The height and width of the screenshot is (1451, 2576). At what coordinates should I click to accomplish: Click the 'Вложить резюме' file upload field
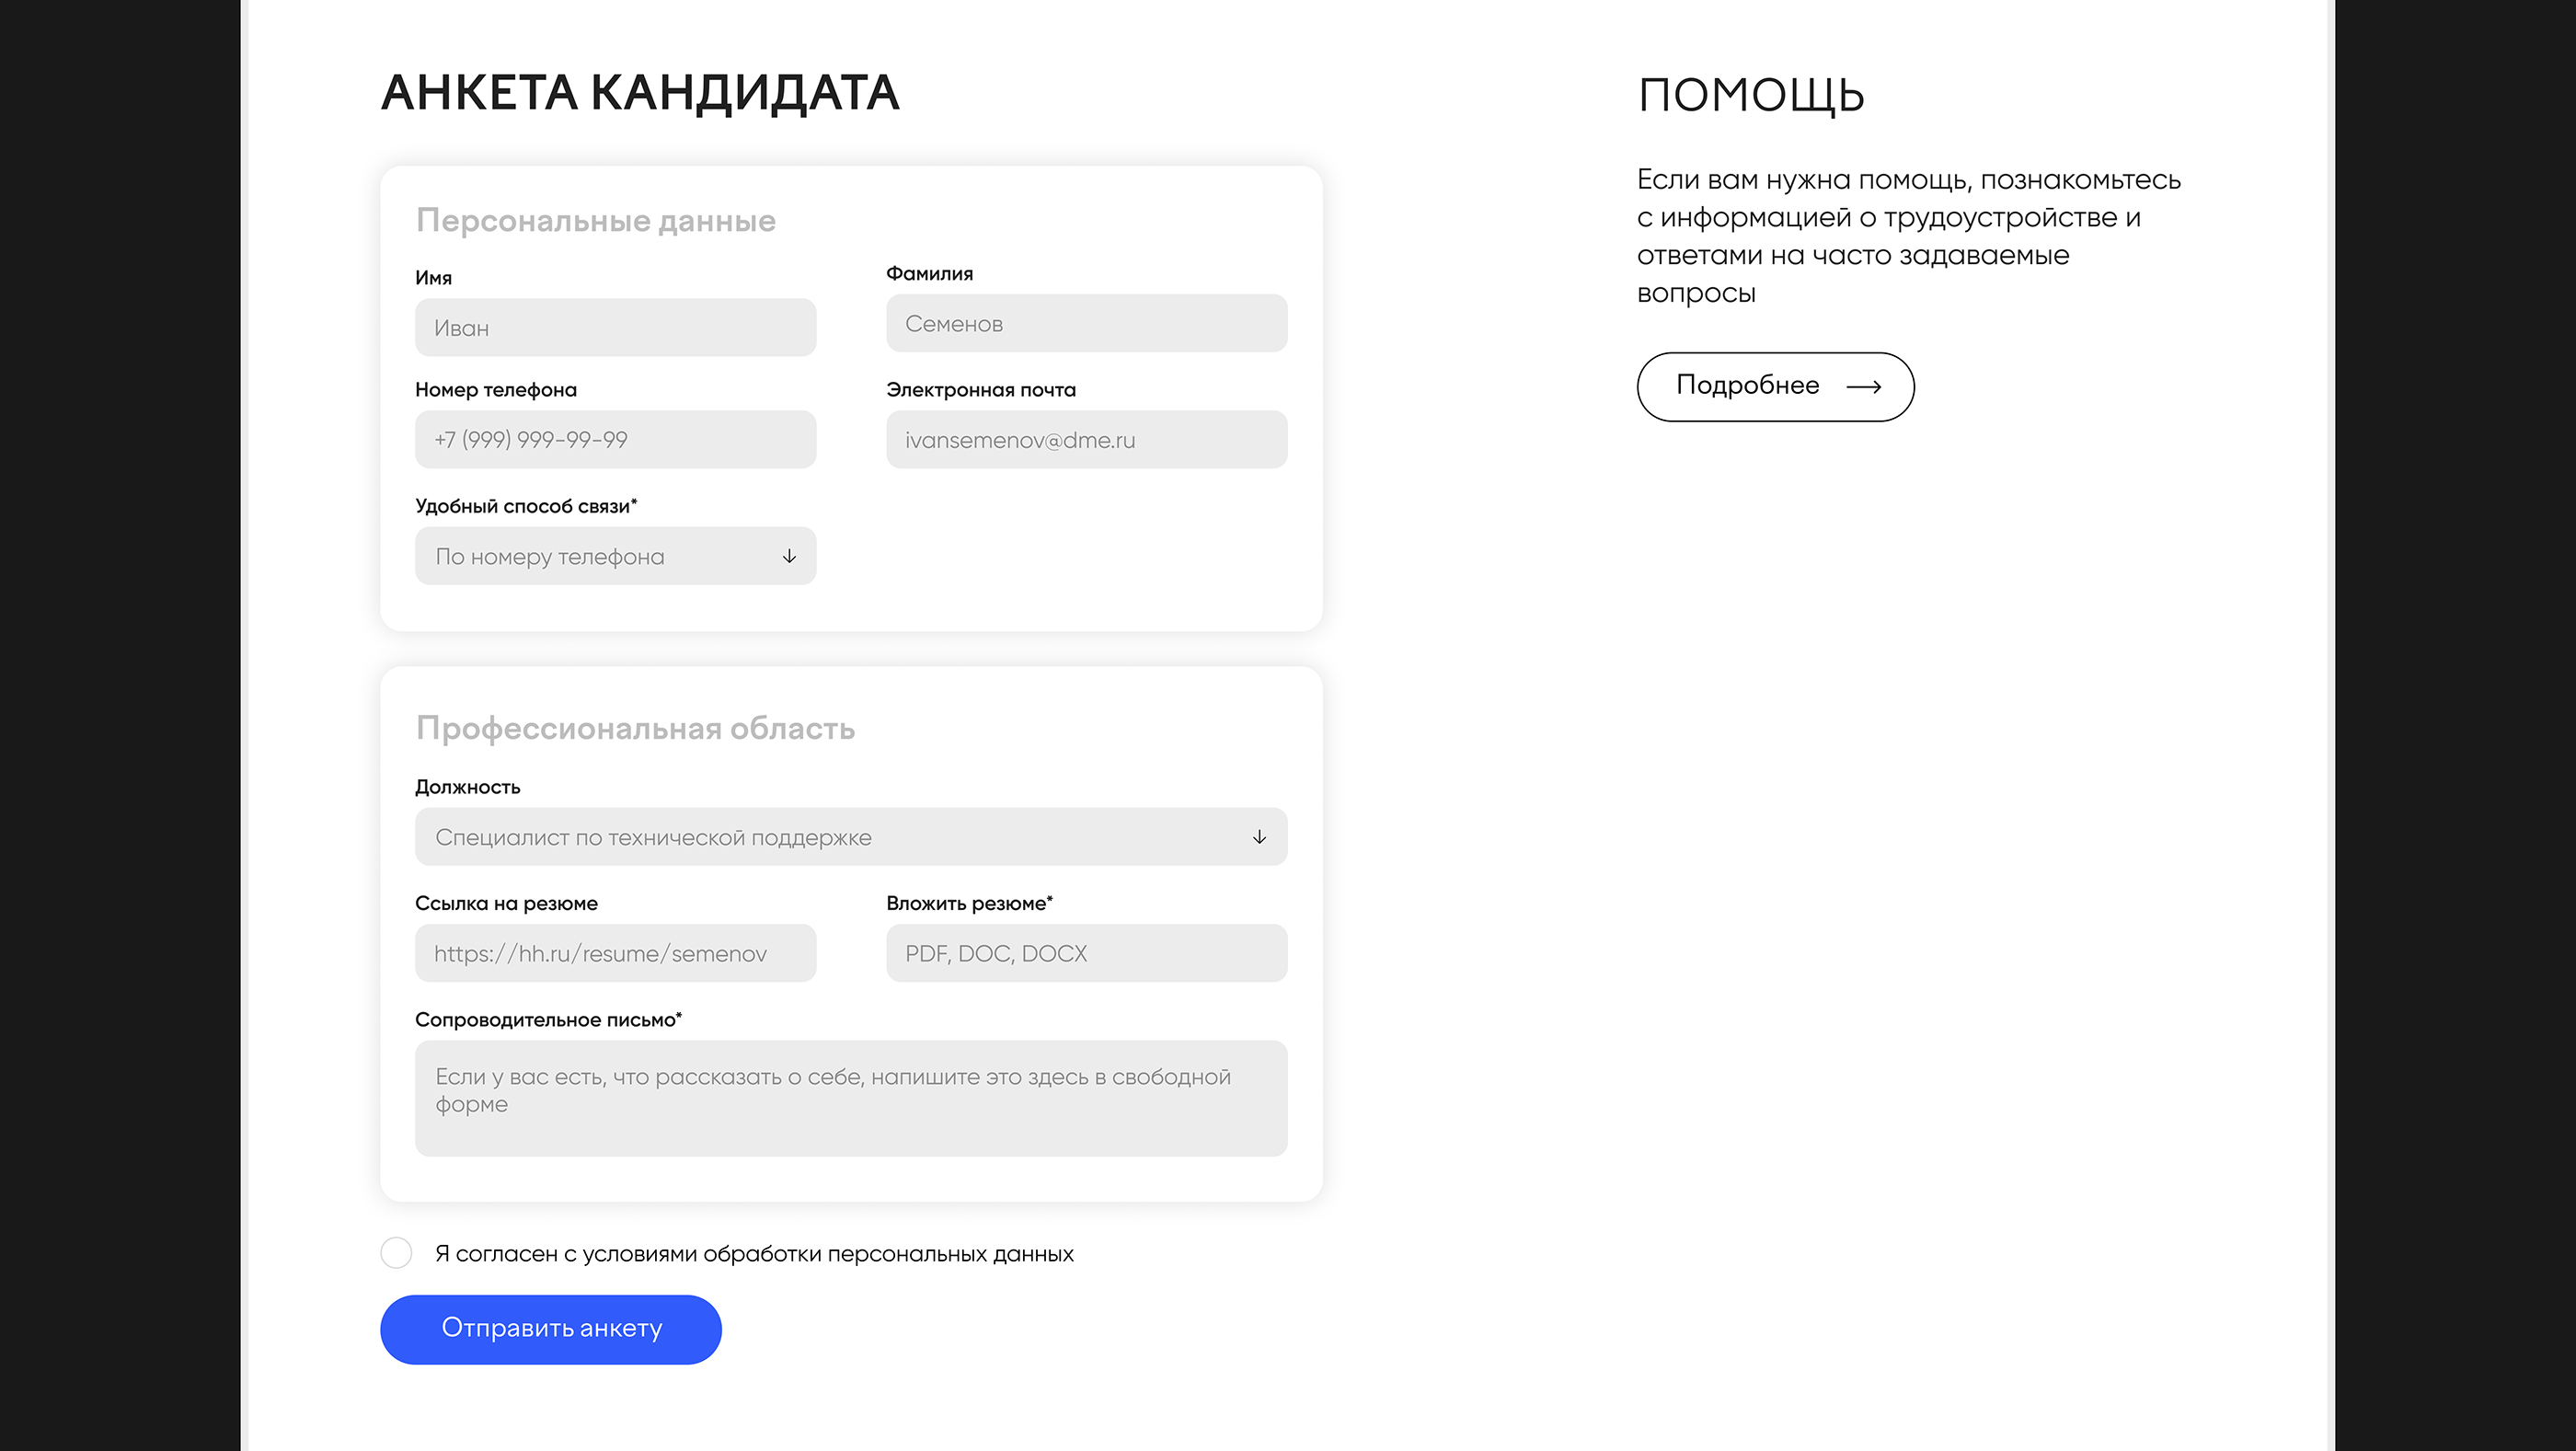[1086, 953]
